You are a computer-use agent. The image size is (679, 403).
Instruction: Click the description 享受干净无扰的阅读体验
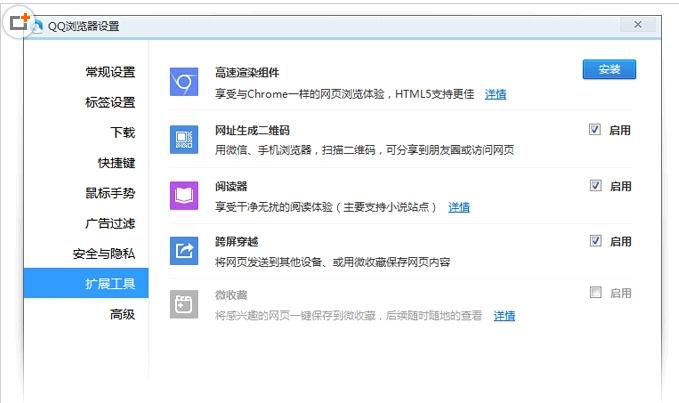pos(326,207)
